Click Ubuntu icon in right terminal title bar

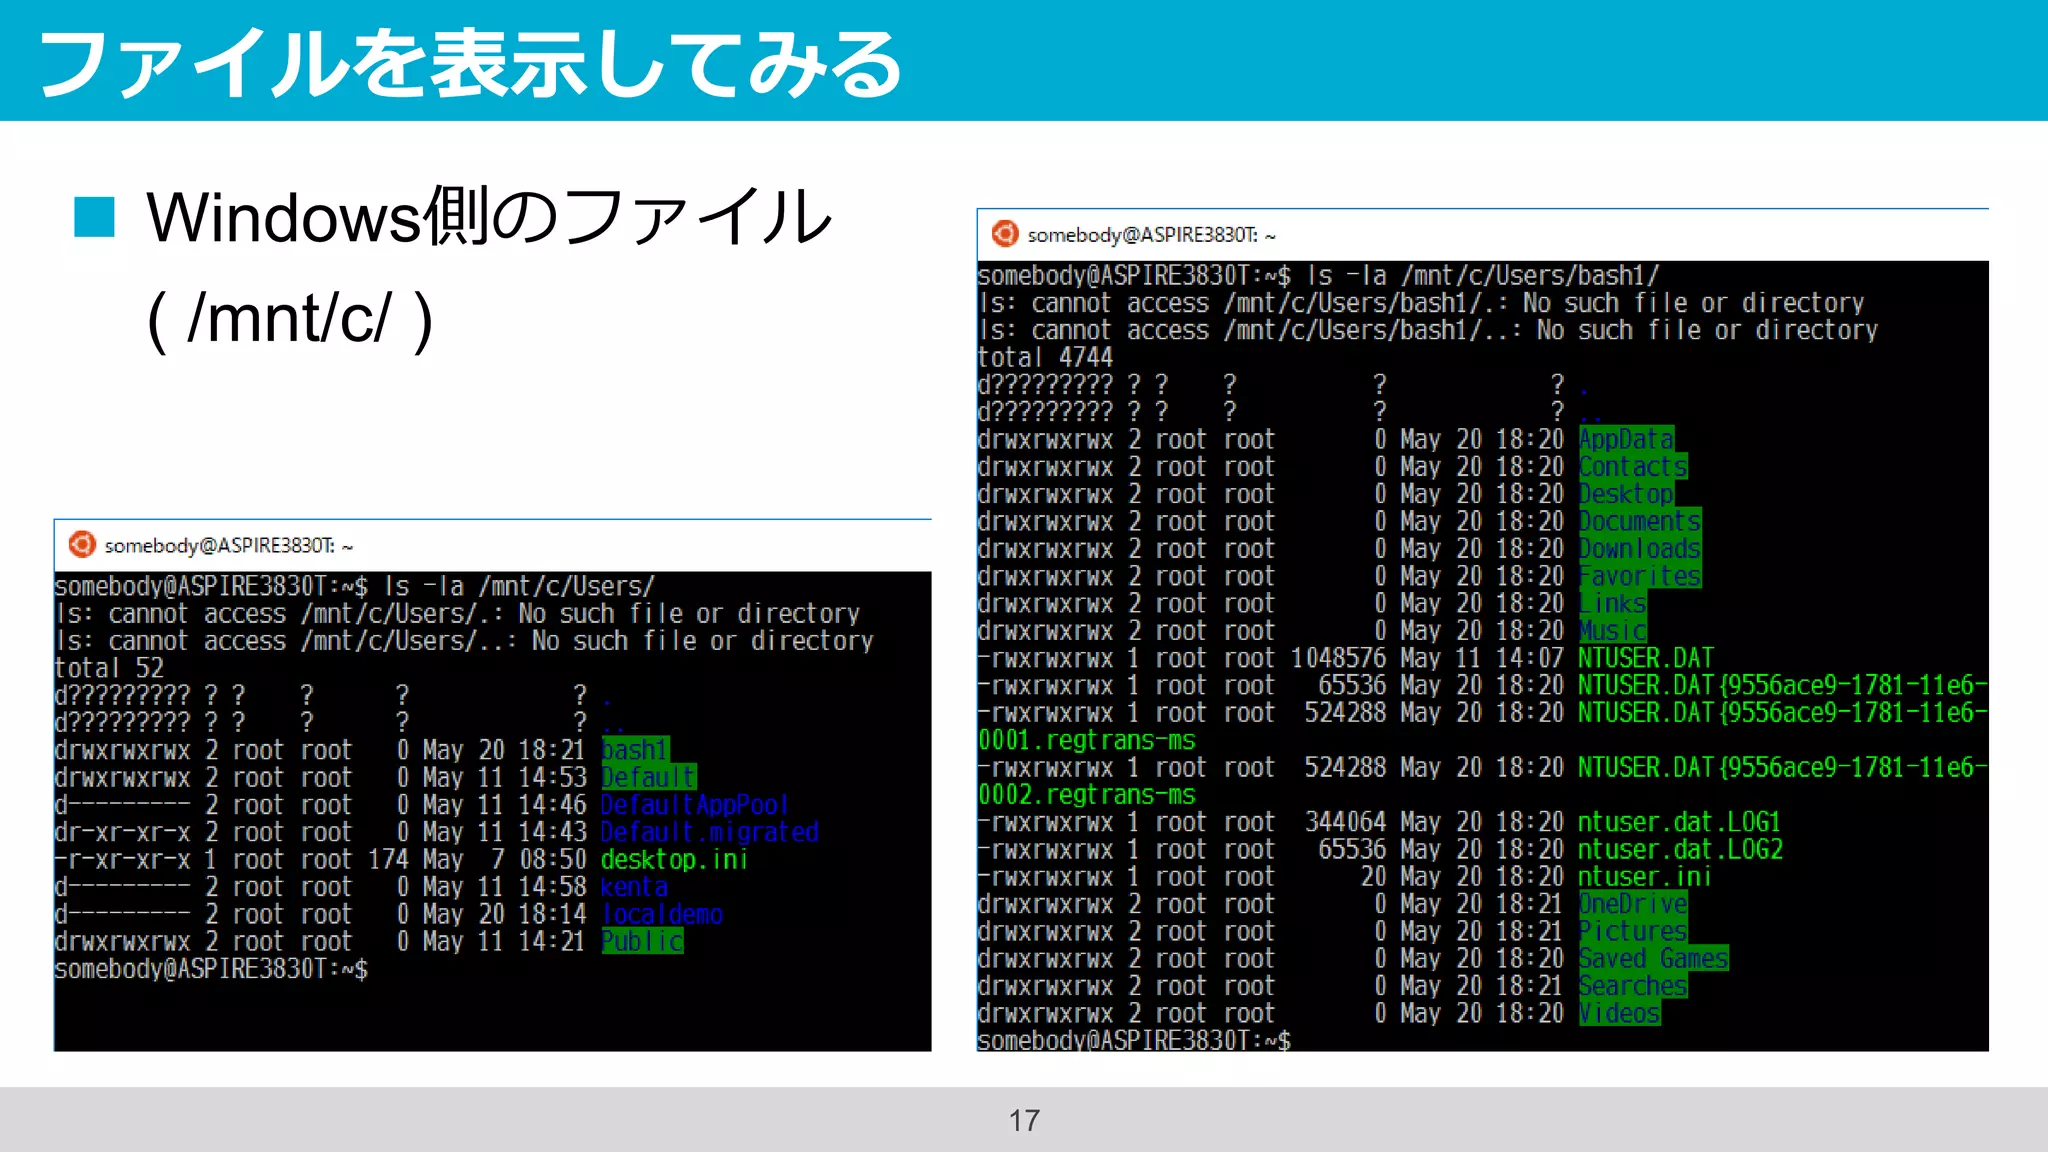(1005, 234)
